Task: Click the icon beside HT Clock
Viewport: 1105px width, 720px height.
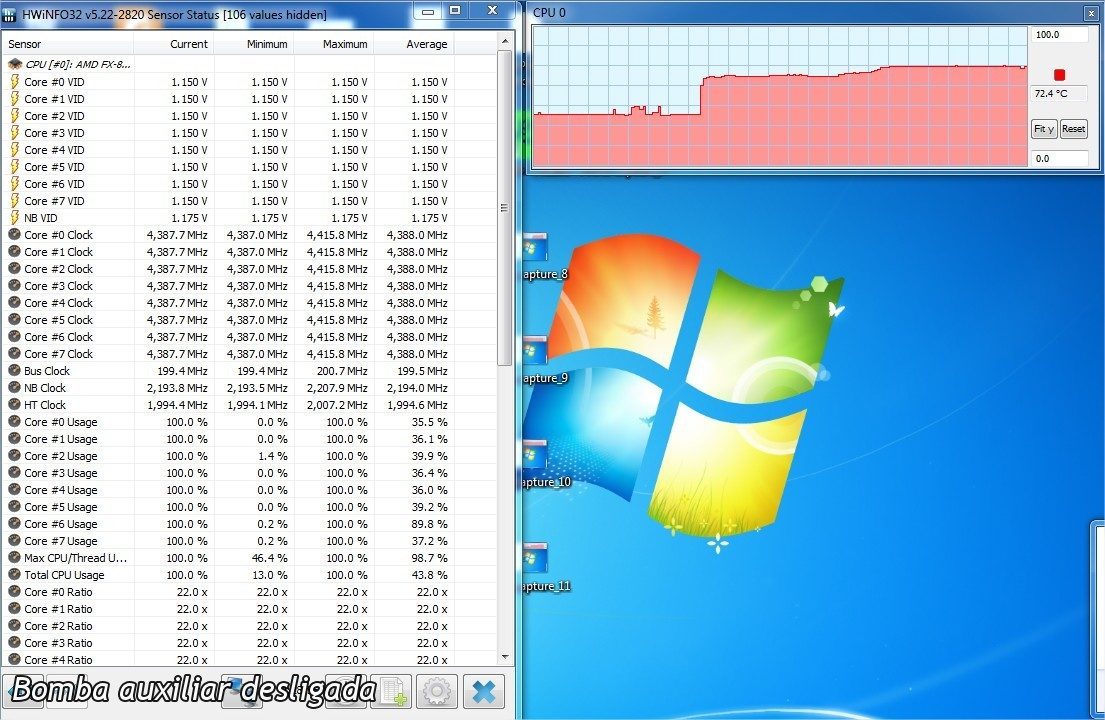Action: pyautogui.click(x=14, y=404)
